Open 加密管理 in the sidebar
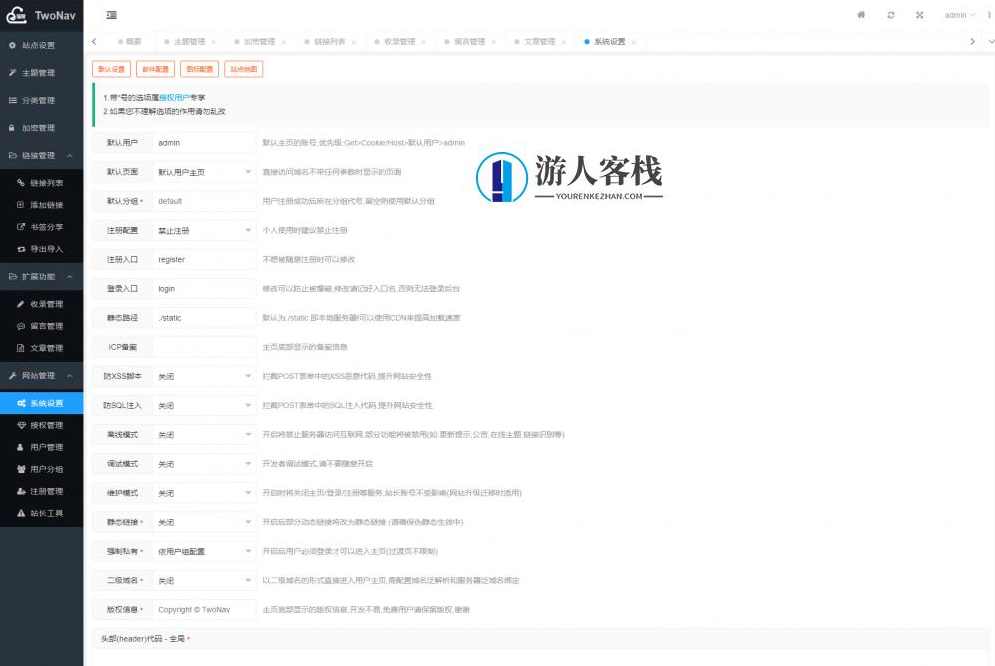Image resolution: width=995 pixels, height=666 pixels. [x=41, y=127]
